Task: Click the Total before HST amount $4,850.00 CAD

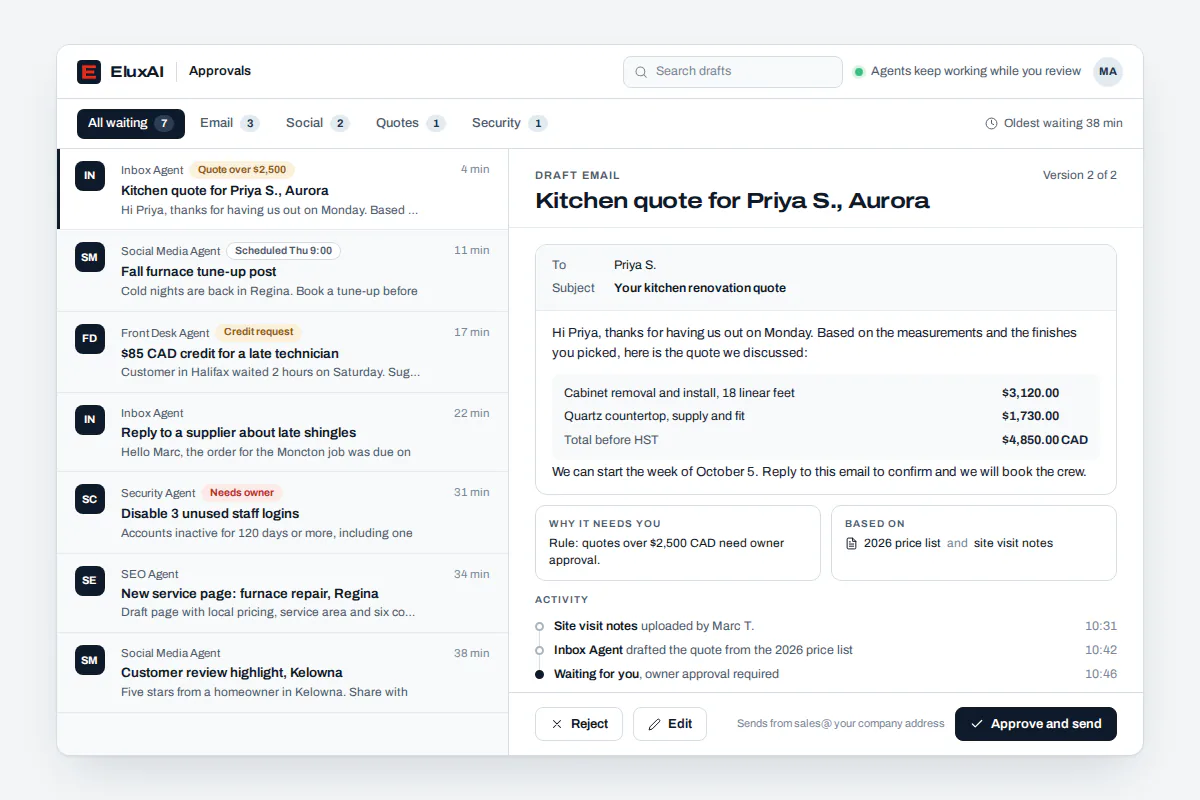Action: click(x=1045, y=440)
